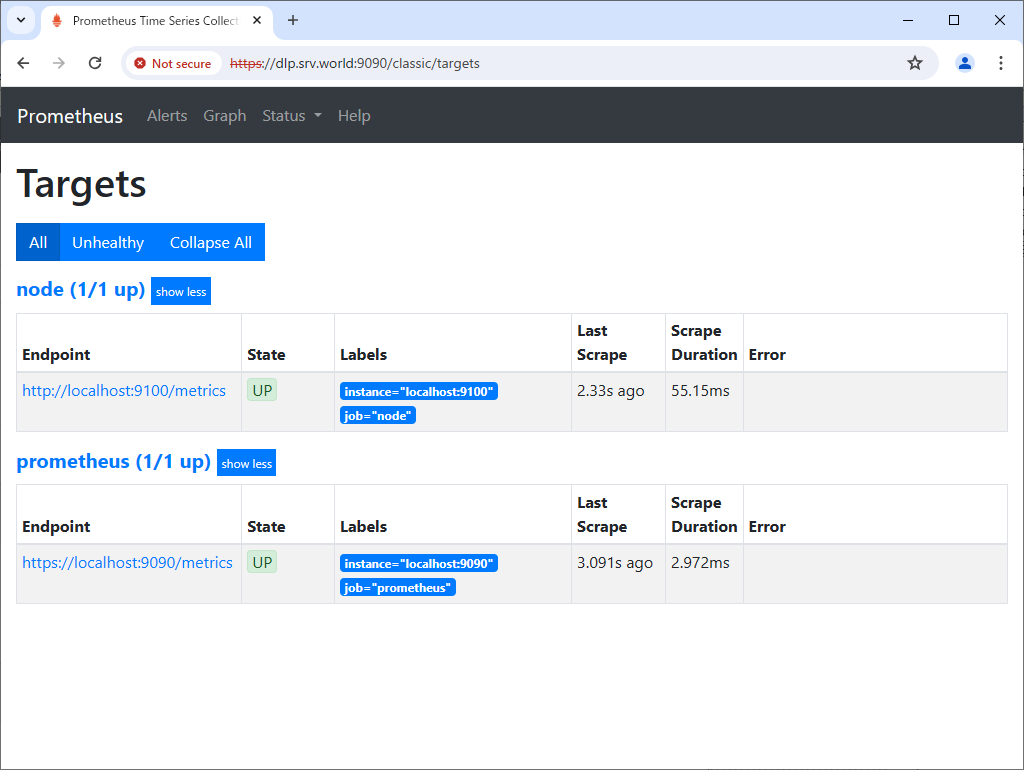The image size is (1024, 770).
Task: Click the Targets page heading
Action: tap(81, 184)
